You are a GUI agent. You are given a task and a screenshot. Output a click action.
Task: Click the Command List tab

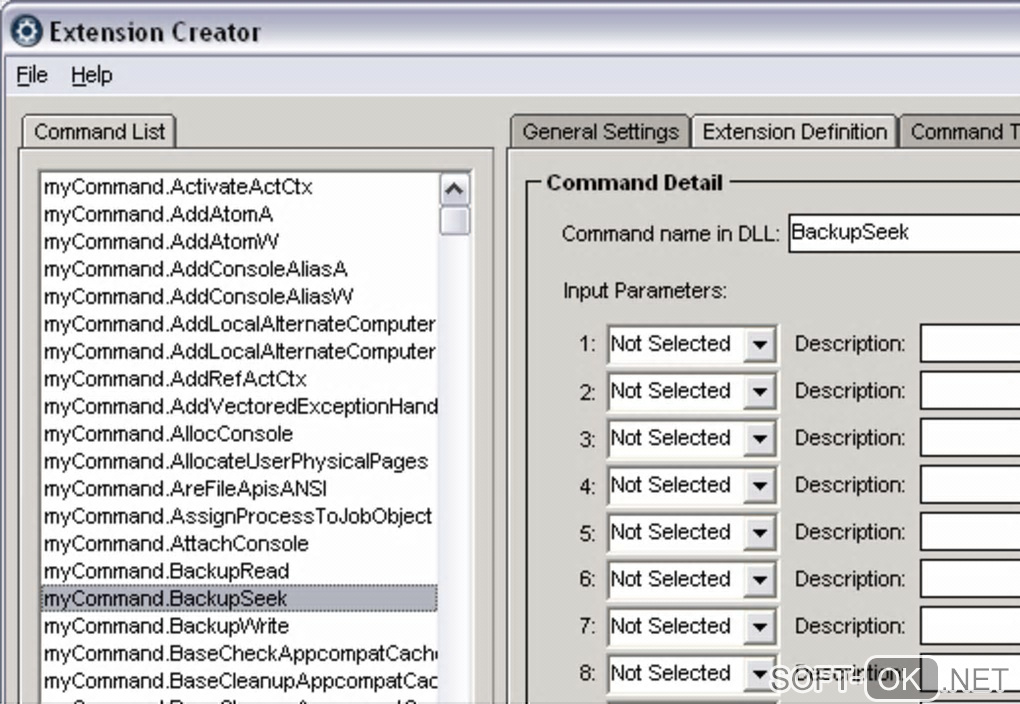[99, 132]
